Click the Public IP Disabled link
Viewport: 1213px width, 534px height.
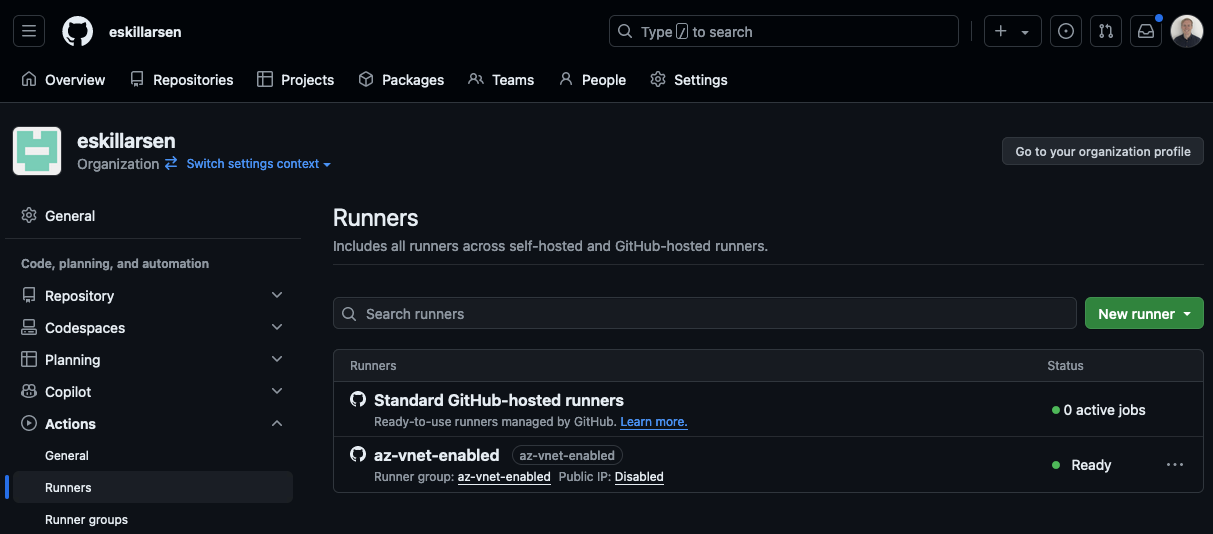(639, 477)
